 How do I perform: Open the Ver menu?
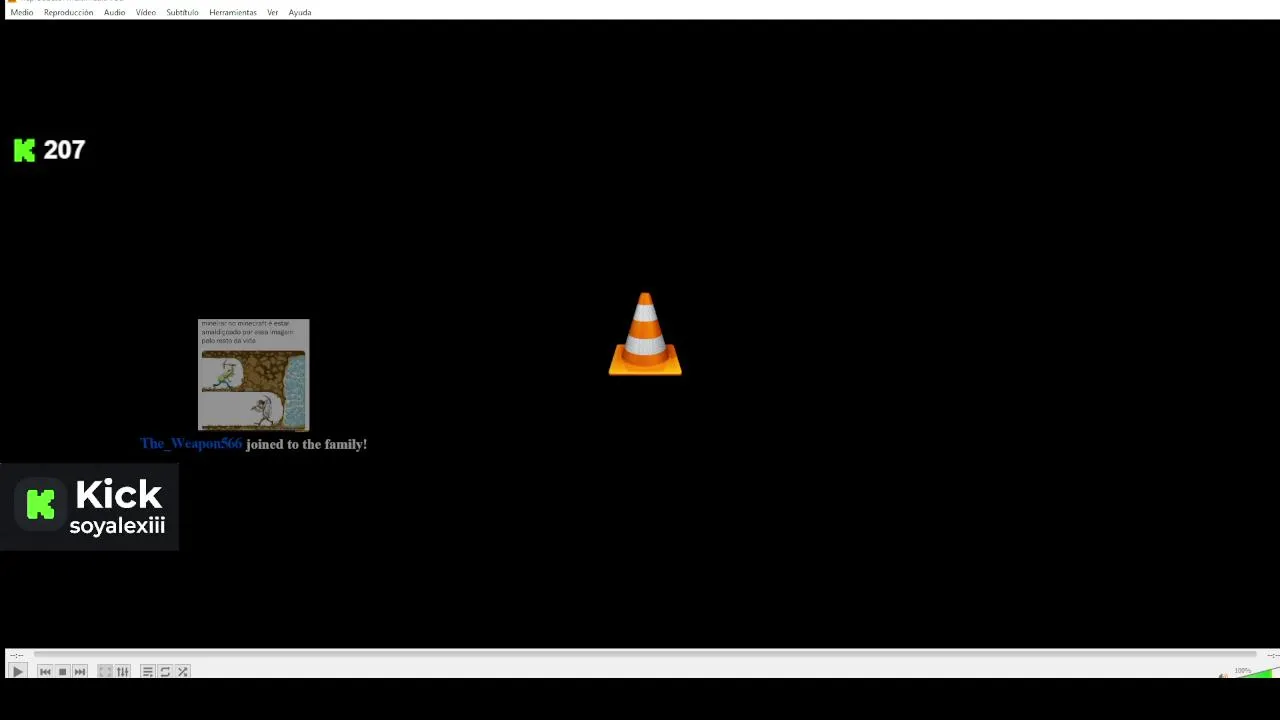point(272,12)
